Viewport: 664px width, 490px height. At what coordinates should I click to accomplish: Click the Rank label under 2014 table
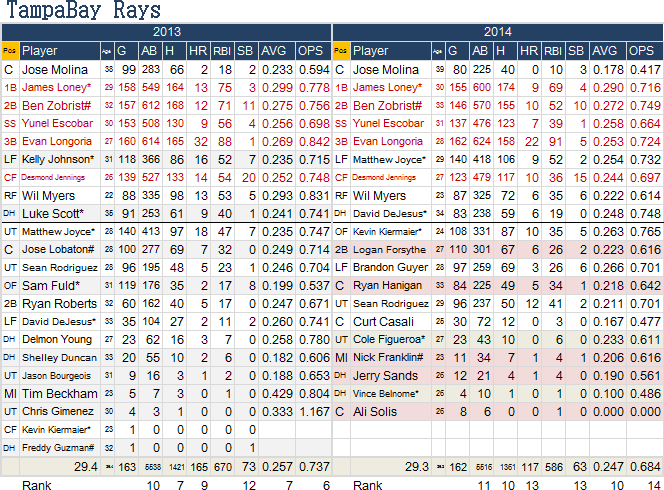(368, 485)
